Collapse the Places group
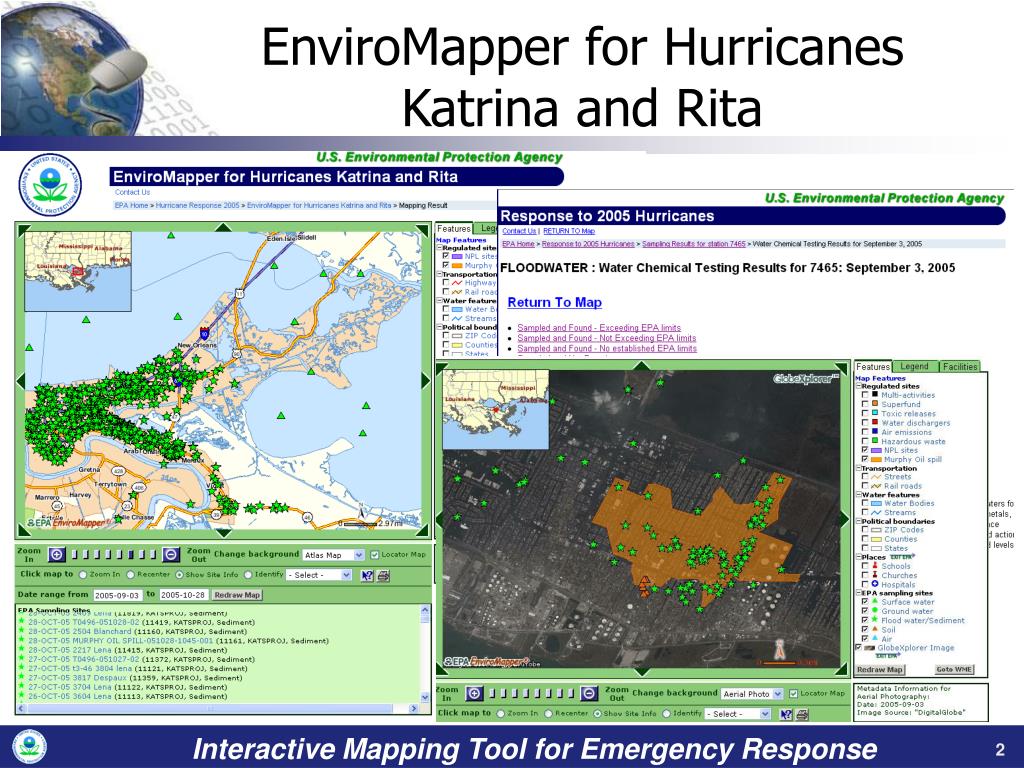 (x=858, y=557)
